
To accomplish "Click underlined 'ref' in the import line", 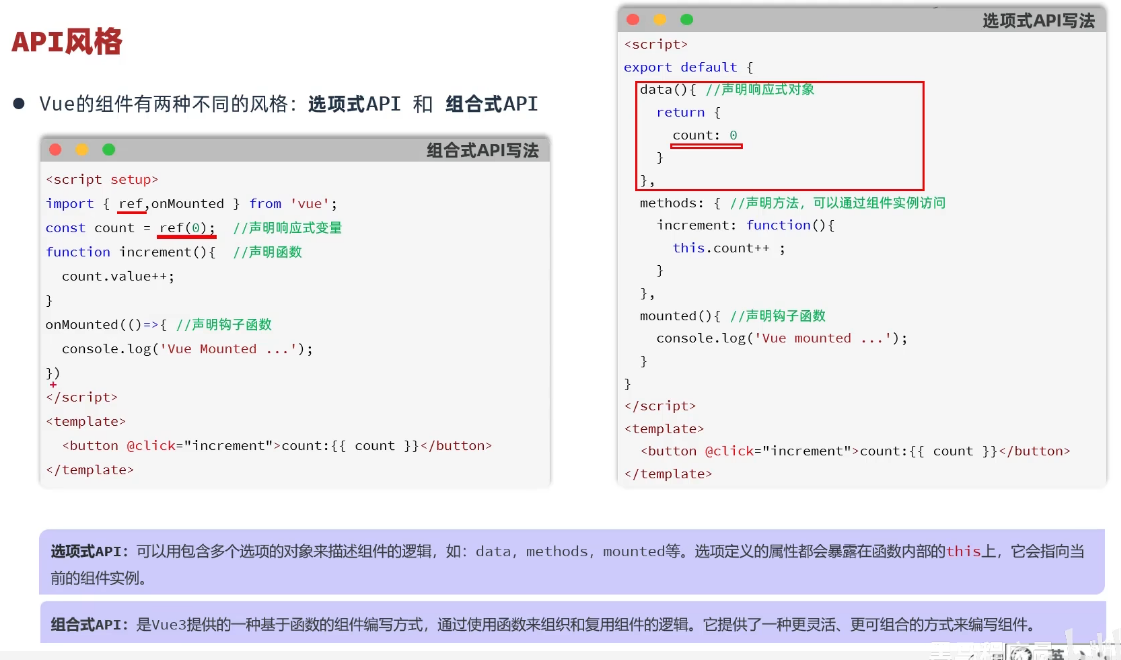I will (131, 204).
